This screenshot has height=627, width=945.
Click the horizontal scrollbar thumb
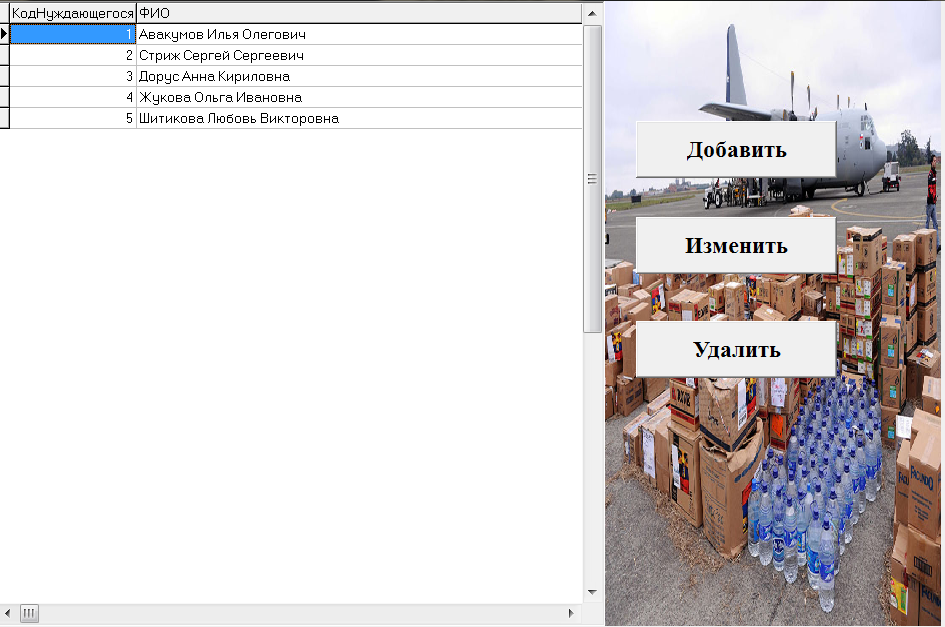coord(29,613)
